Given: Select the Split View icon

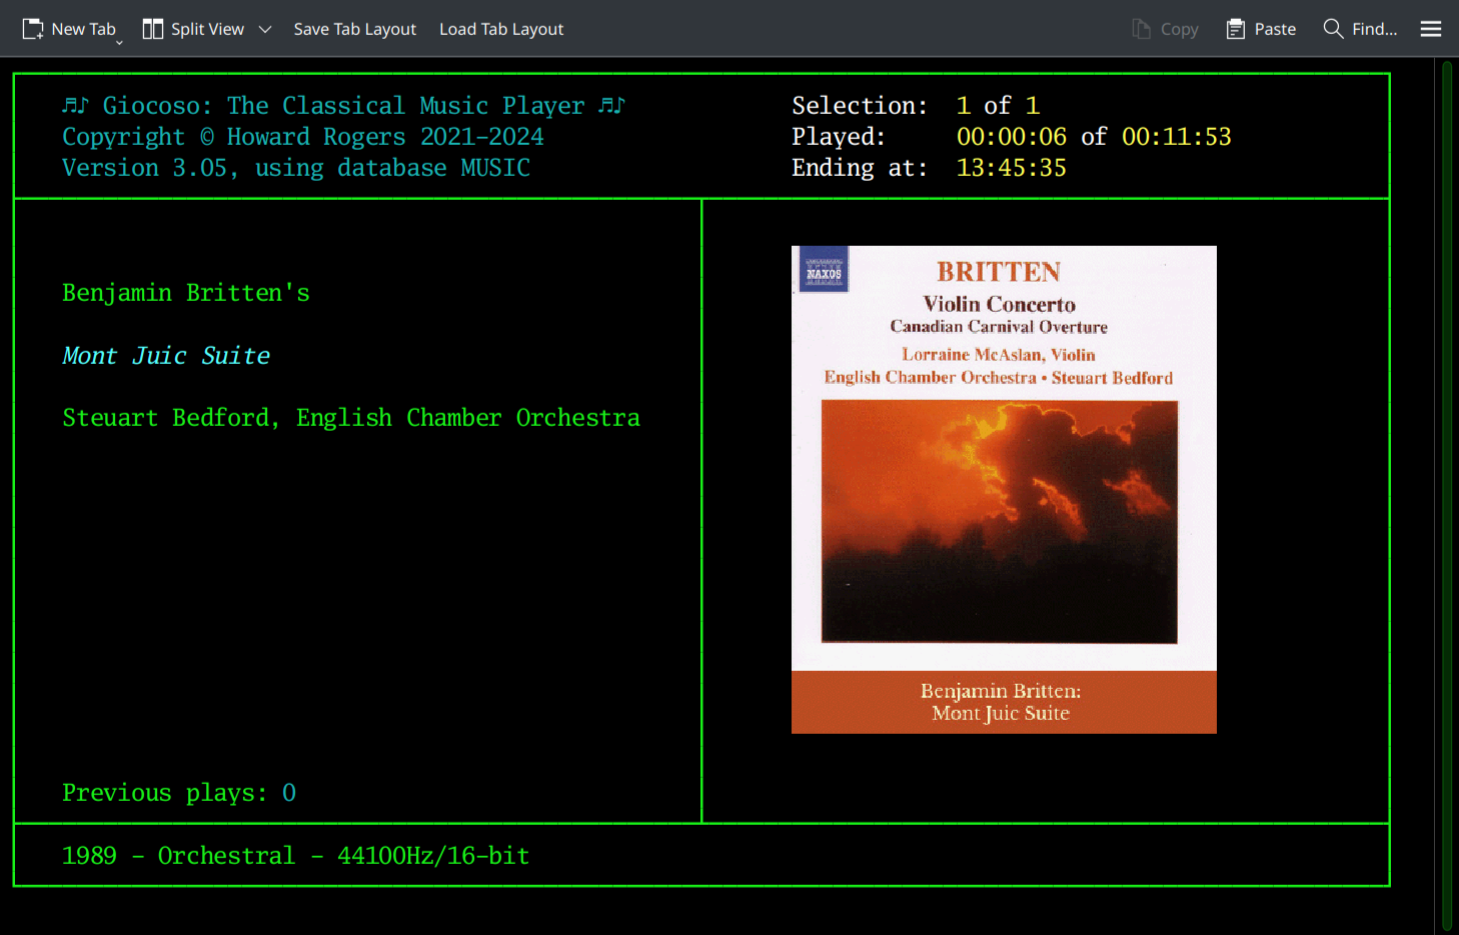Looking at the screenshot, I should pos(153,28).
